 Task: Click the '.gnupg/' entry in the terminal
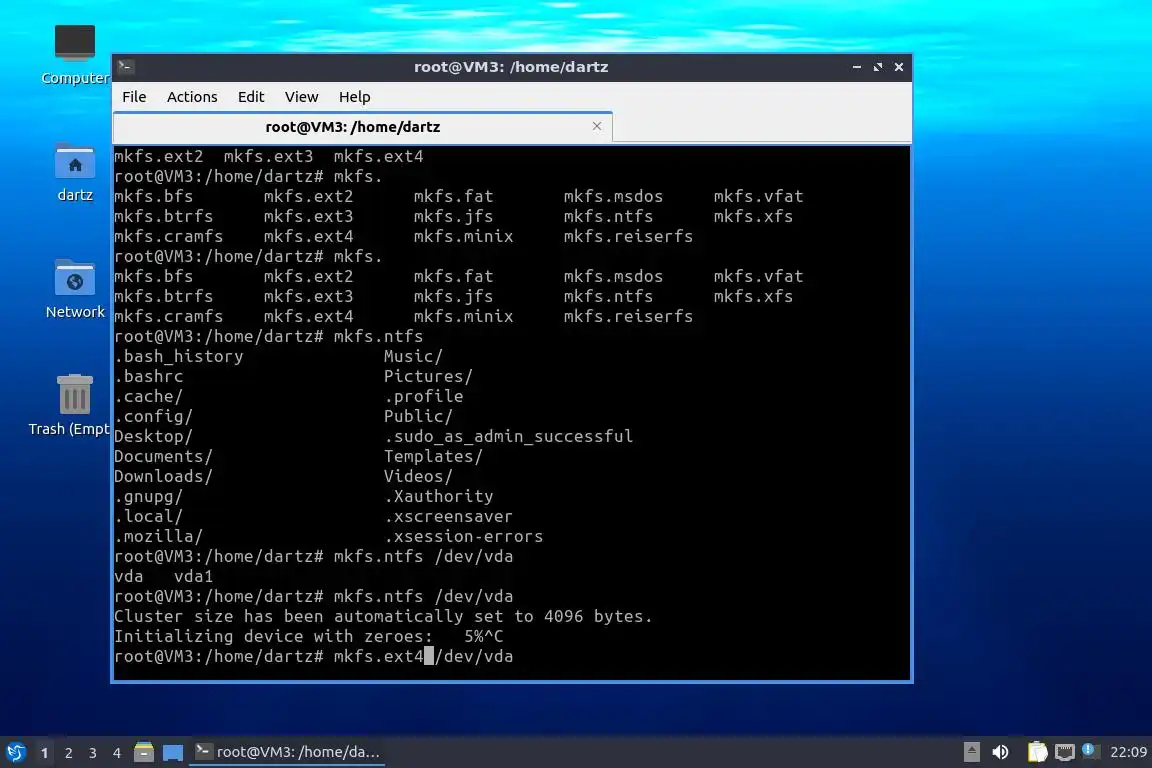pos(148,496)
